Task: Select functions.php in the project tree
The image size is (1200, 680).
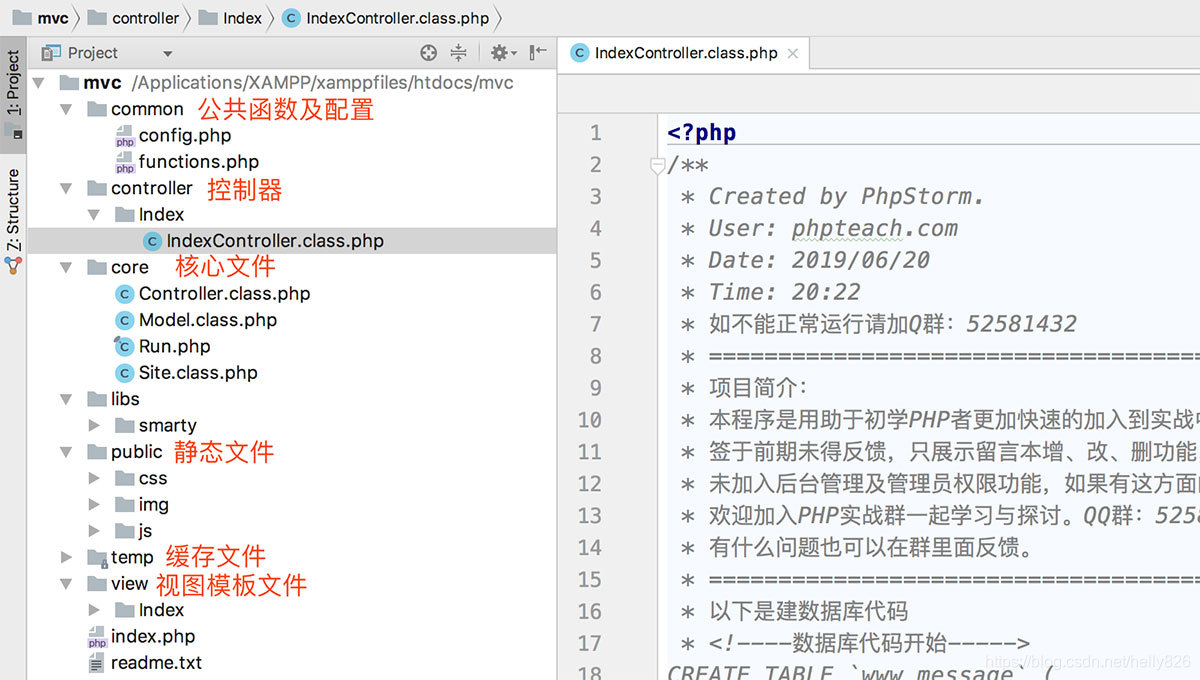Action: coord(198,162)
